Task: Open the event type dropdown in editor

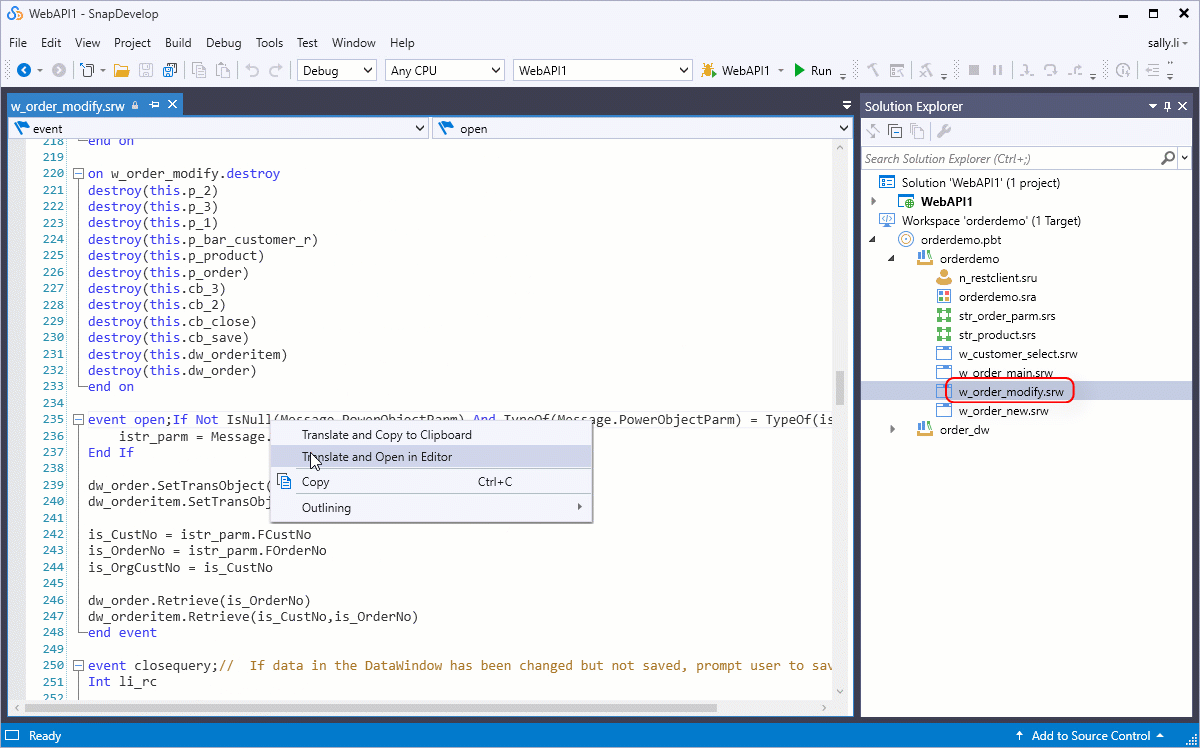Action: click(x=420, y=128)
